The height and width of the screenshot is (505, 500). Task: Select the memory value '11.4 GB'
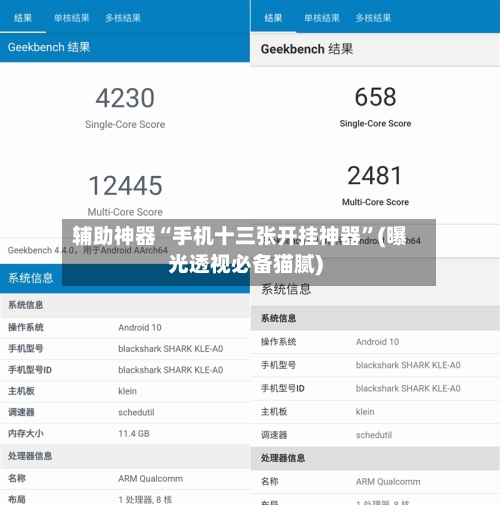134,433
